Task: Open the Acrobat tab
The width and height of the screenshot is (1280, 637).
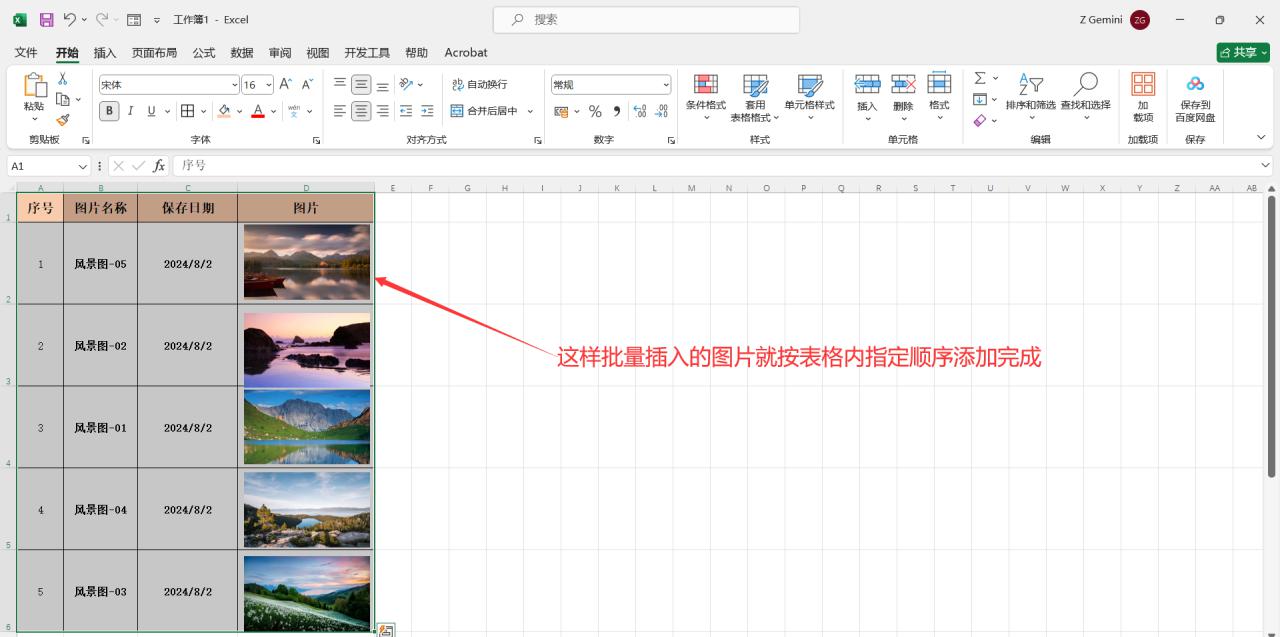Action: coord(466,52)
